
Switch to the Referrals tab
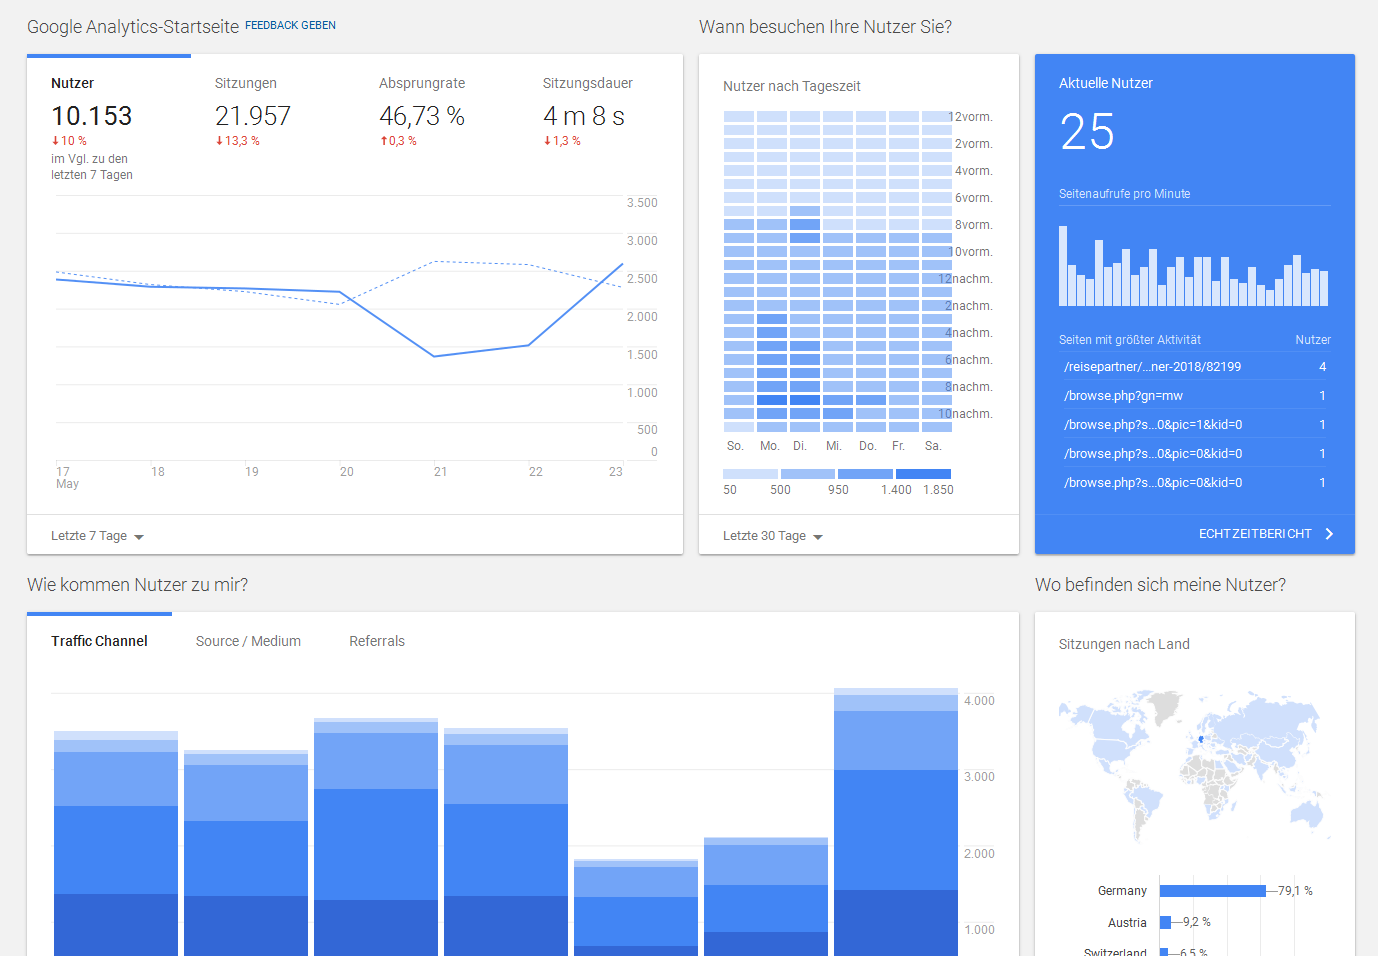click(x=377, y=641)
